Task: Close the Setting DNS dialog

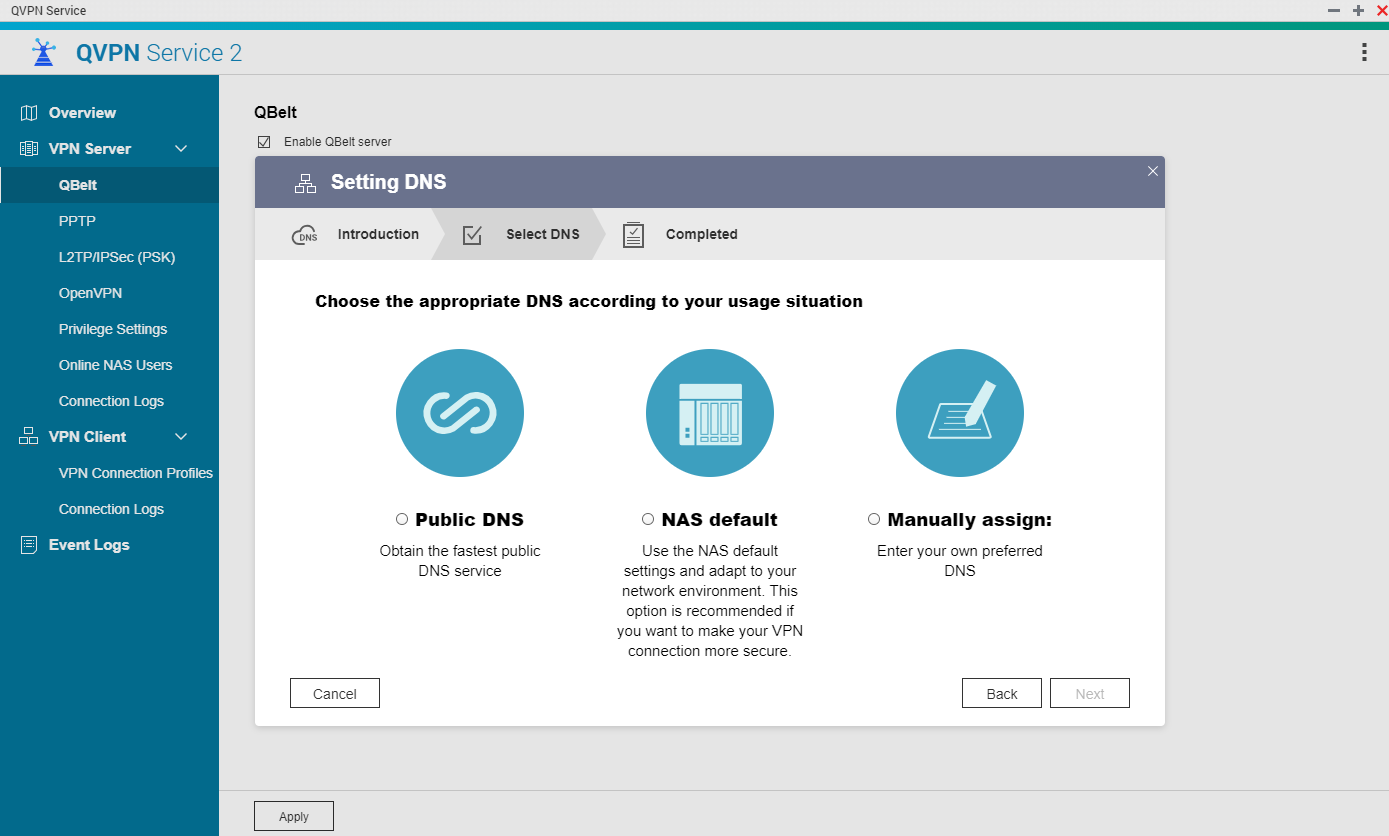Action: point(1153,171)
